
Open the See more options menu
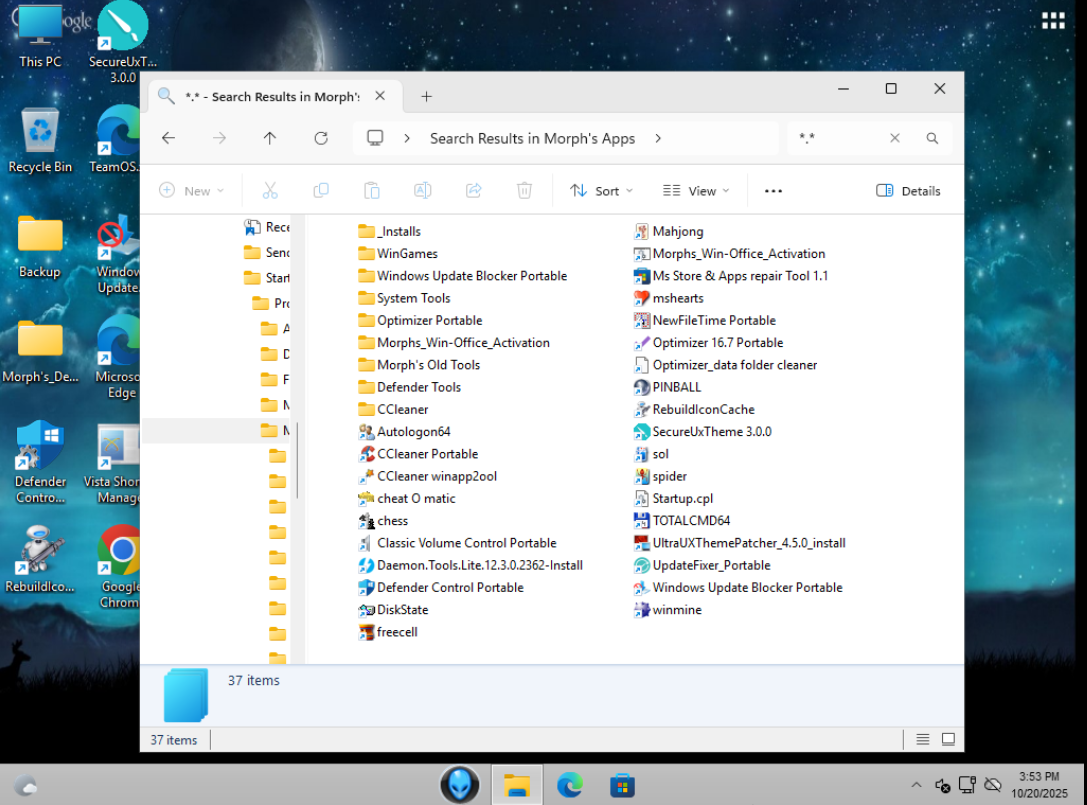[x=773, y=191]
